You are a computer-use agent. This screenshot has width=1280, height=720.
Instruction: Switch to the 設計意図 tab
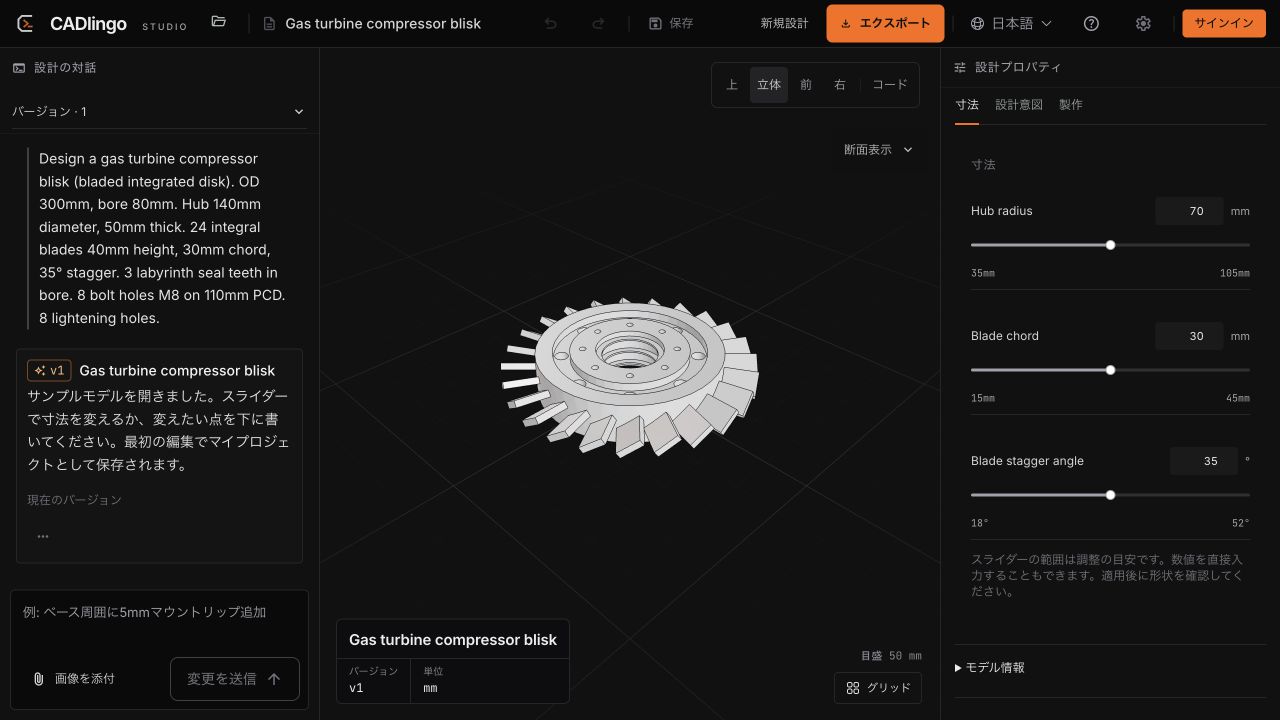[1019, 105]
